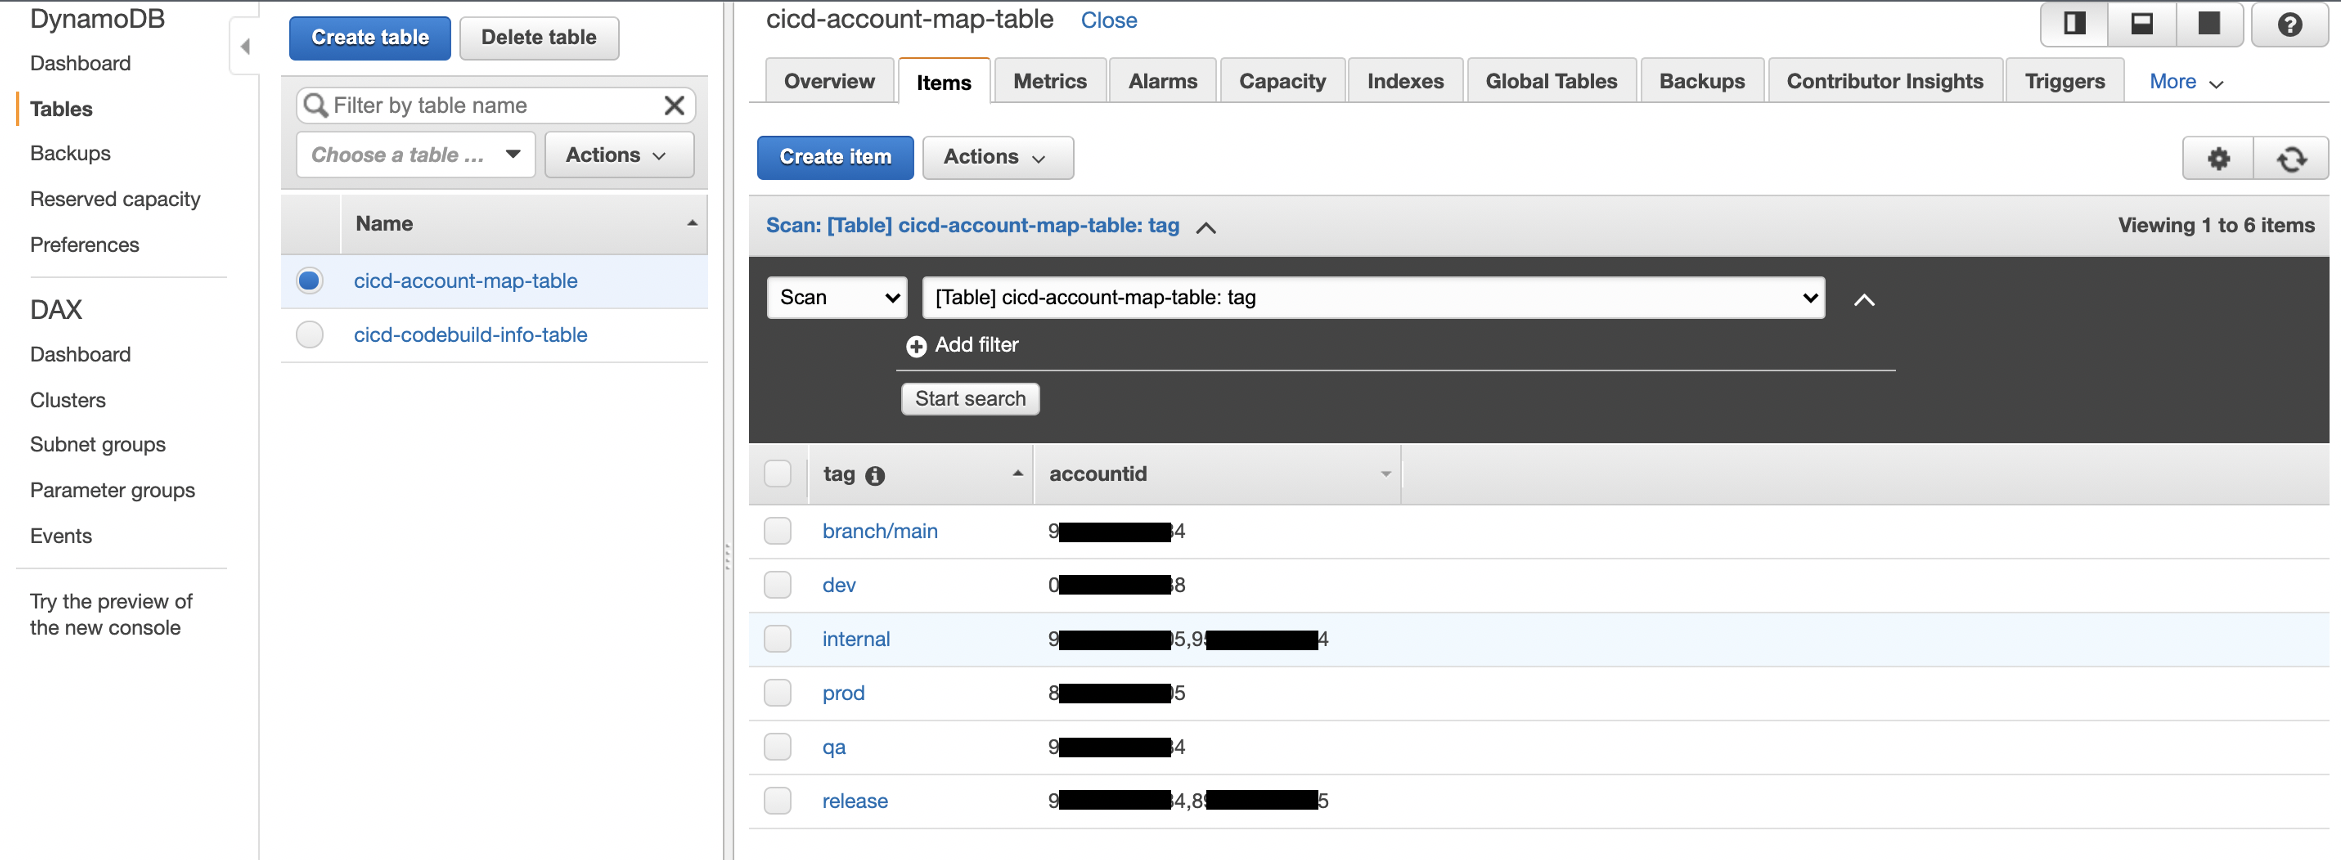Click the Start search button
The height and width of the screenshot is (860, 2346).
pyautogui.click(x=970, y=399)
